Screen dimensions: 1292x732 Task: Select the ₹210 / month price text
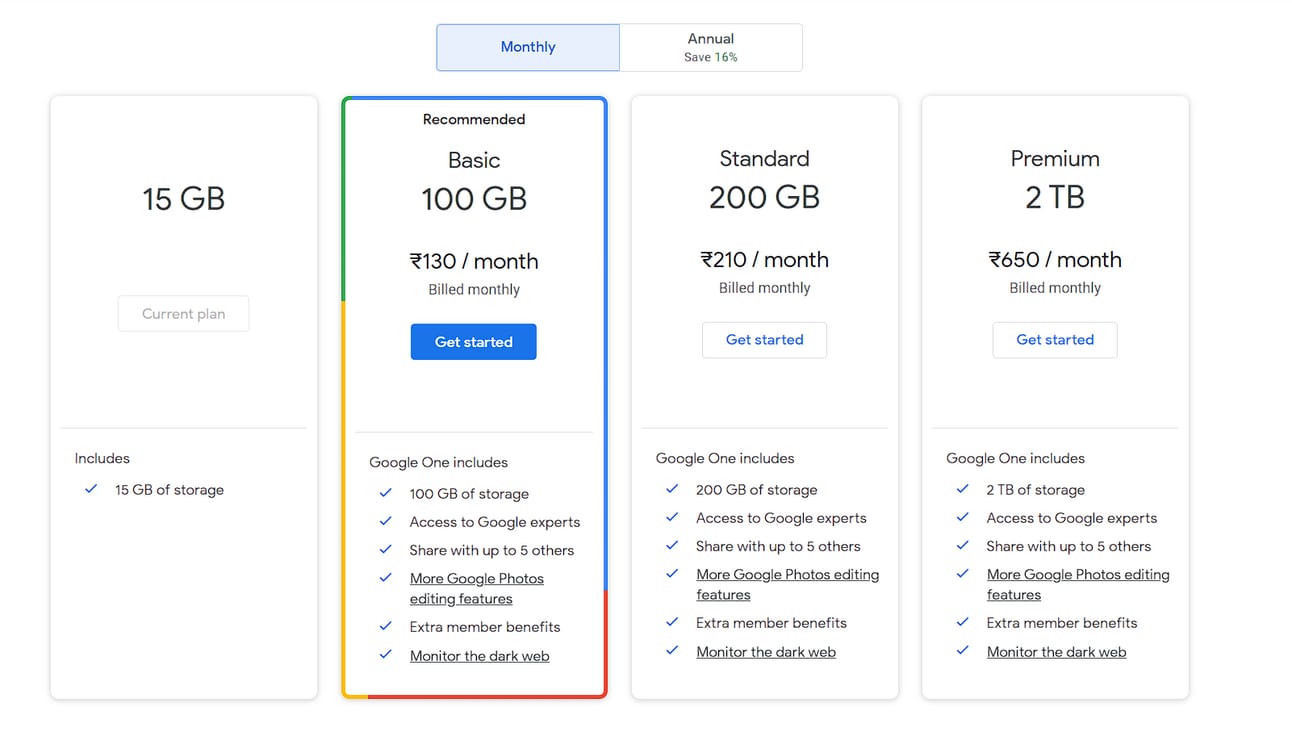click(x=764, y=259)
